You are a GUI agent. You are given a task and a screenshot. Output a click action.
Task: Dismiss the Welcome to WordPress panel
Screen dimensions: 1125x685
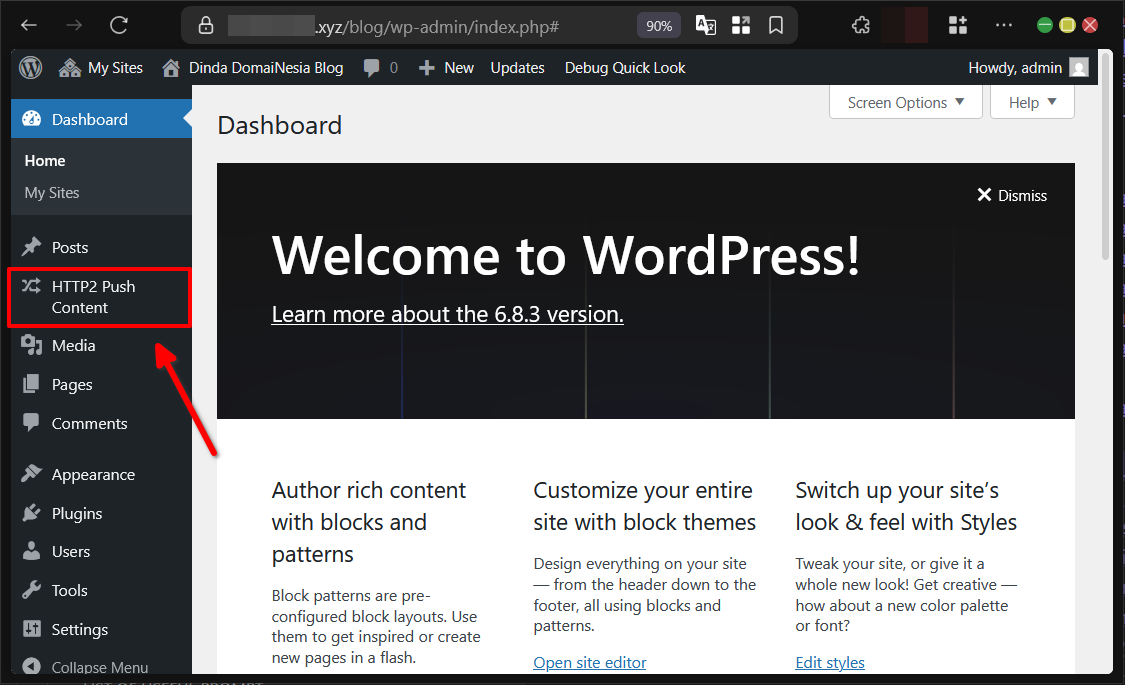(1012, 195)
